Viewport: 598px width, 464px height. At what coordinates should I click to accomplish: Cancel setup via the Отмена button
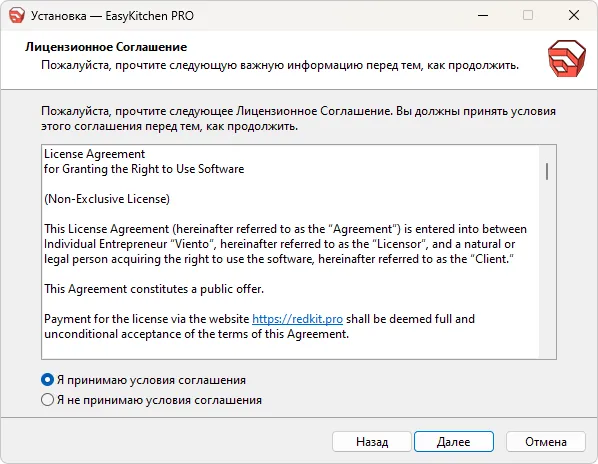click(546, 442)
